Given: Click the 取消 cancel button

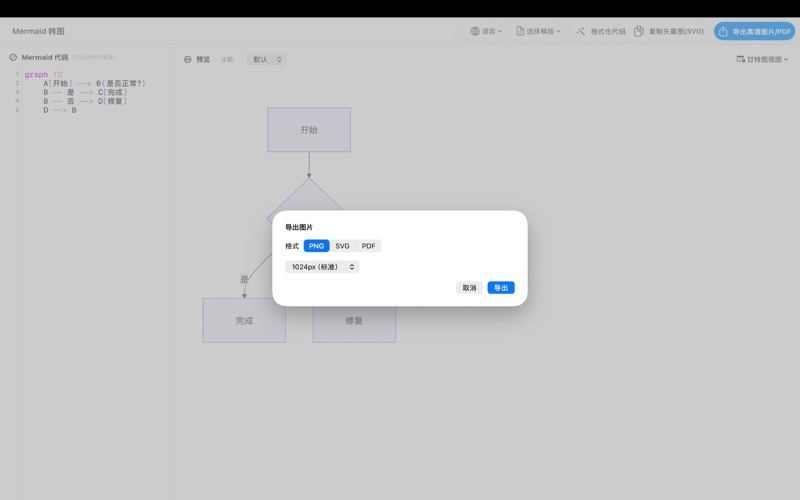Looking at the screenshot, I should 469,288.
